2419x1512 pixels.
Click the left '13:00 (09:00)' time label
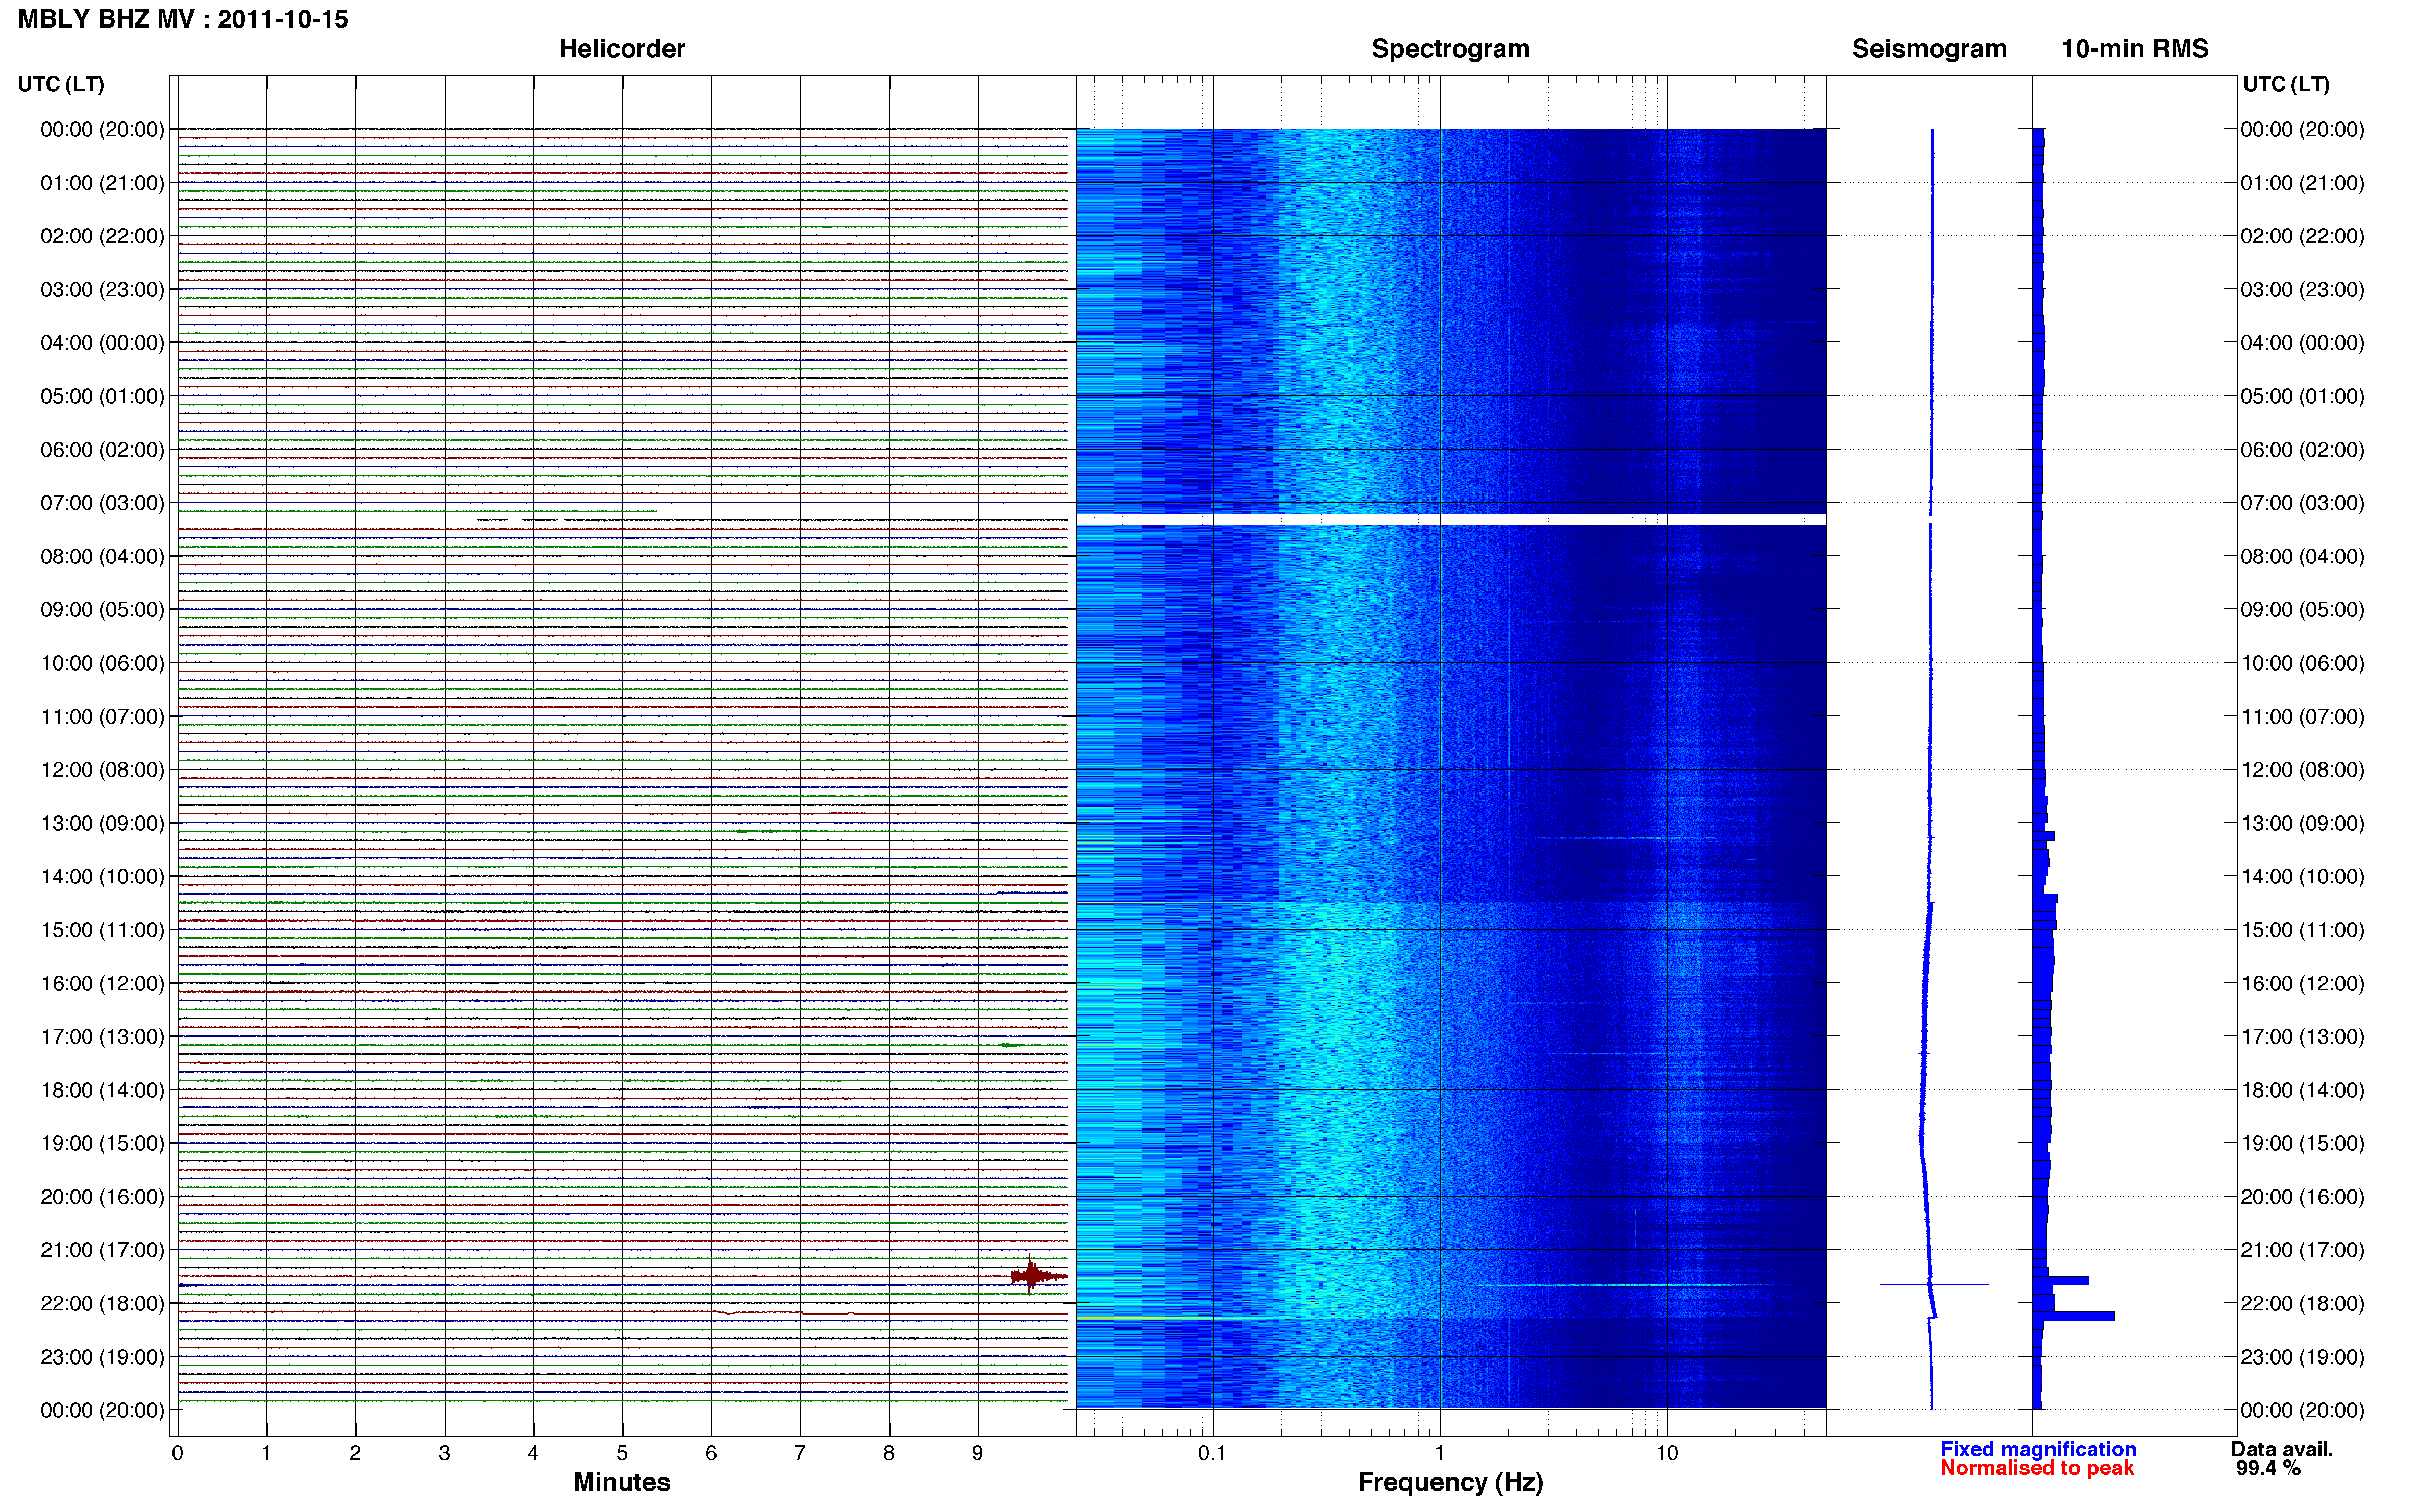(x=102, y=823)
